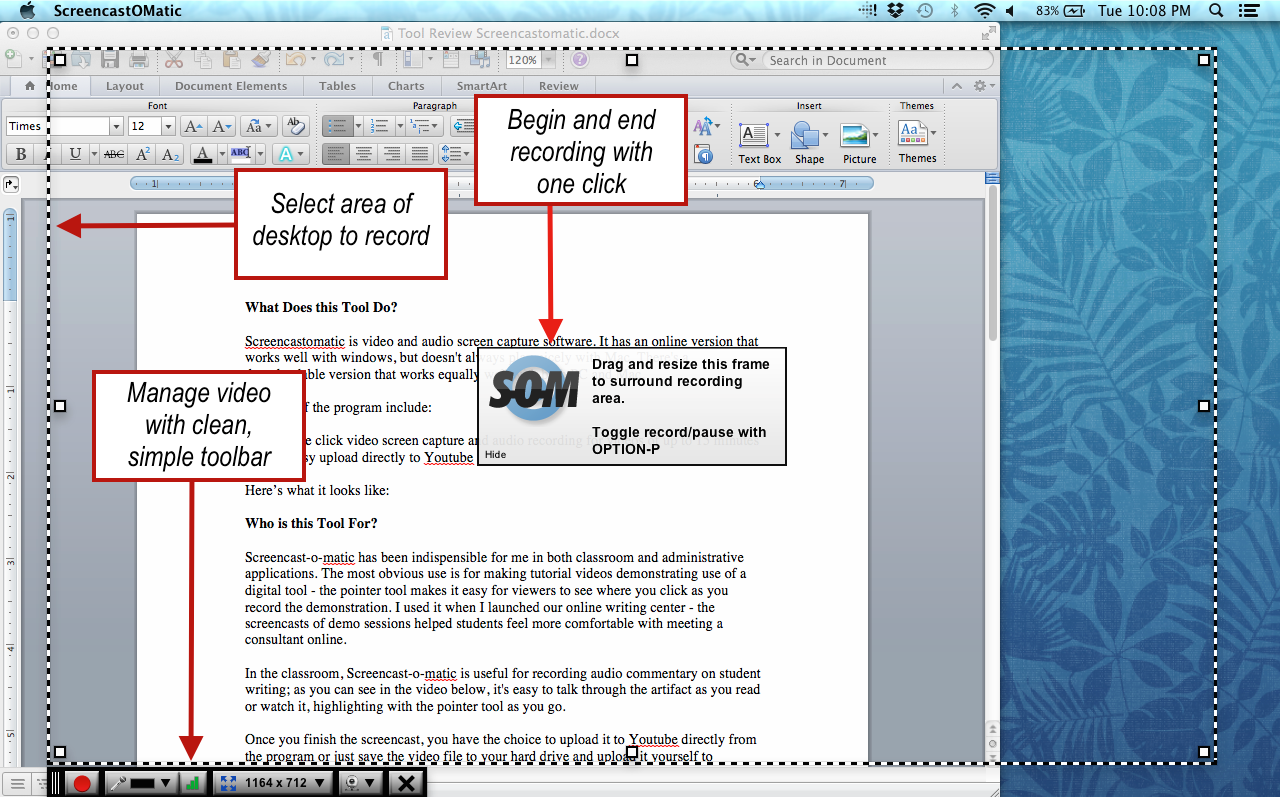Viewport: 1280px width, 797px height.
Task: Toggle Center text alignment
Action: tap(364, 154)
